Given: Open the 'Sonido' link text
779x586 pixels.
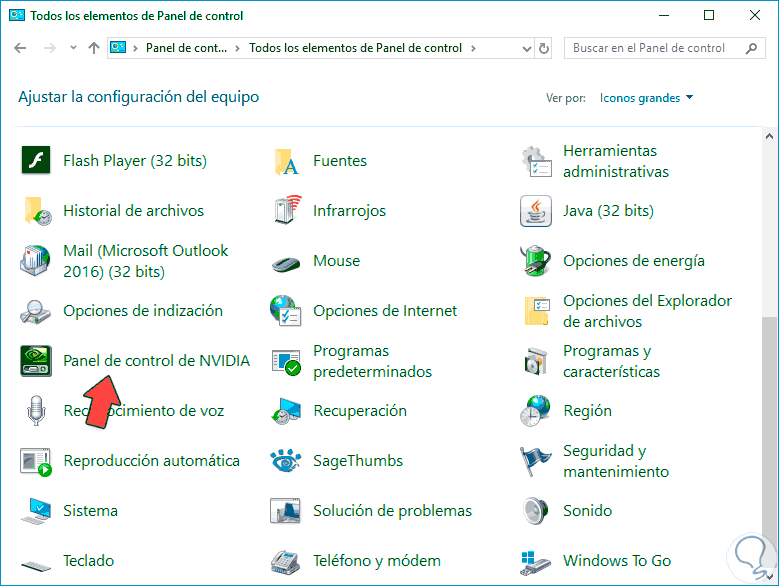Looking at the screenshot, I should click(587, 511).
